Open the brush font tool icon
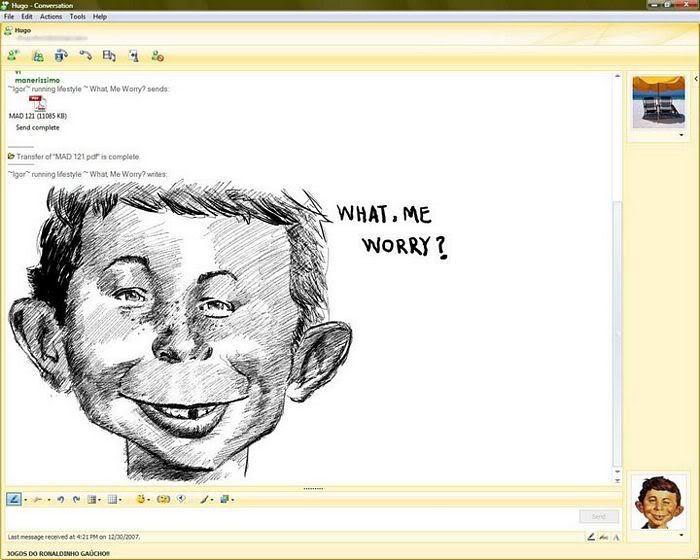This screenshot has height=560, width=700. click(204, 499)
